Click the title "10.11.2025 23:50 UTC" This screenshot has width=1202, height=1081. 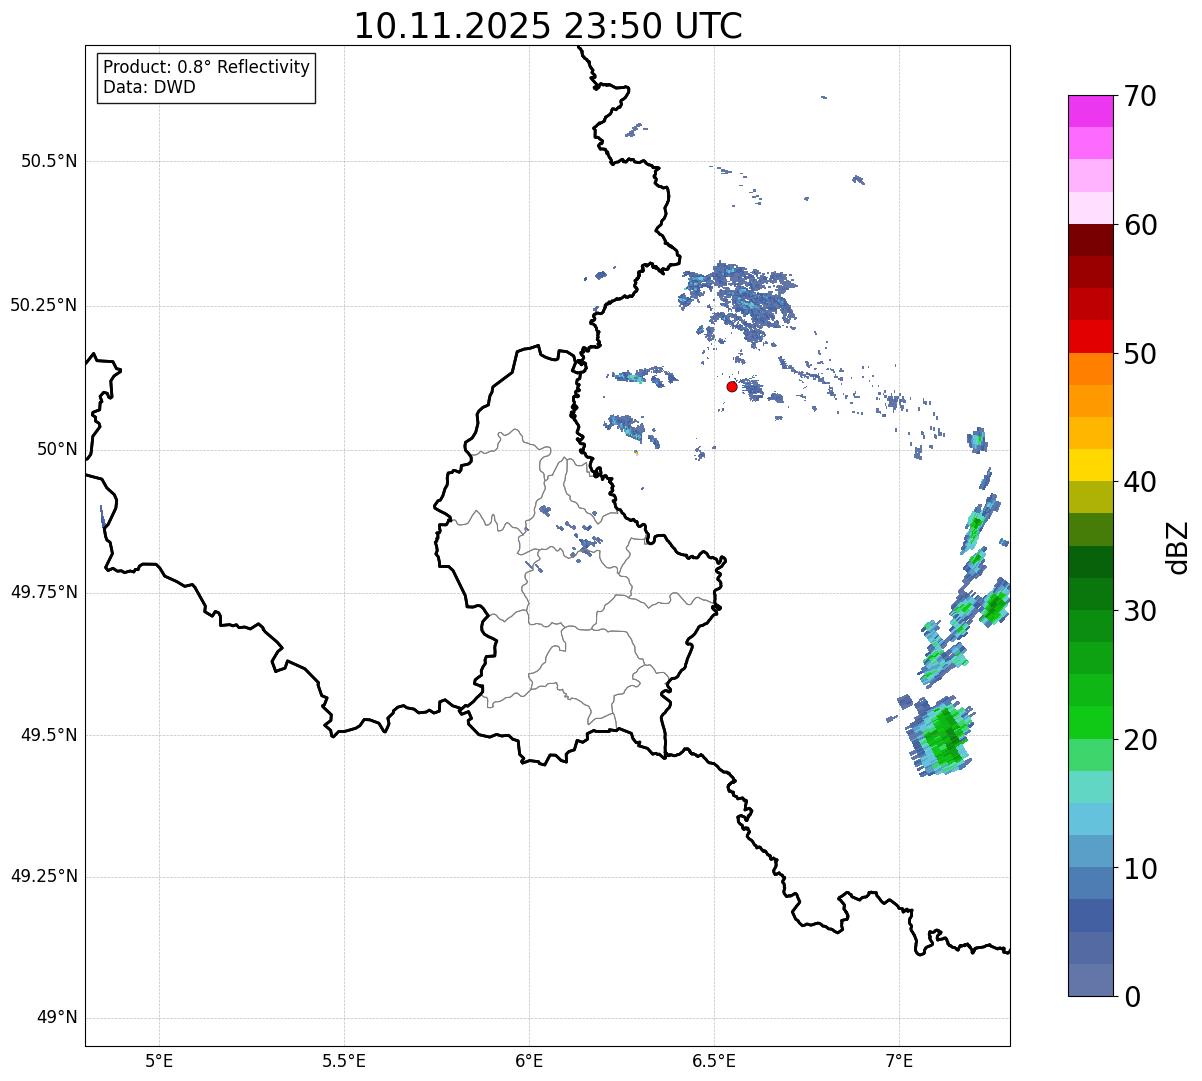click(548, 25)
